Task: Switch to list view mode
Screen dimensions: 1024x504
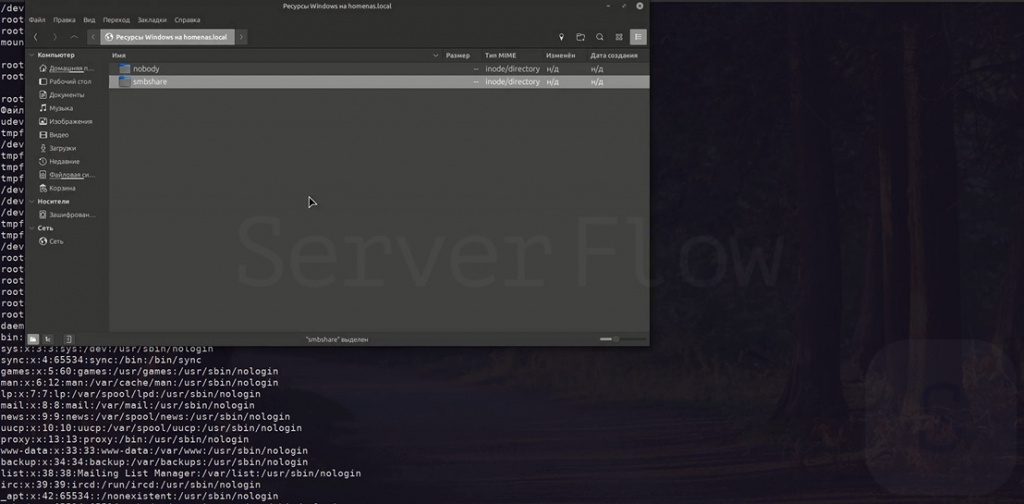Action: coord(638,37)
